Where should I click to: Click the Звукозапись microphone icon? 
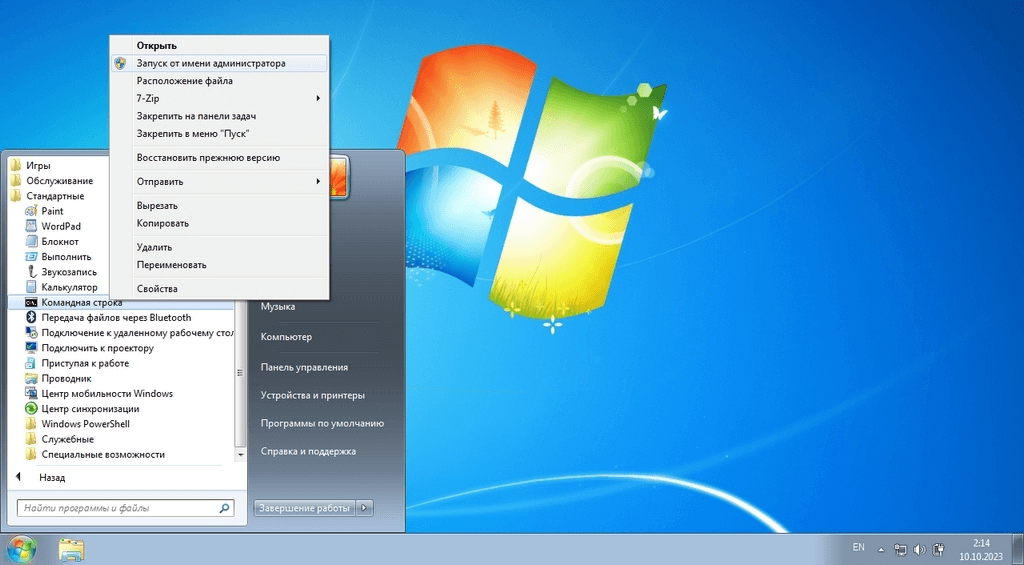click(31, 272)
